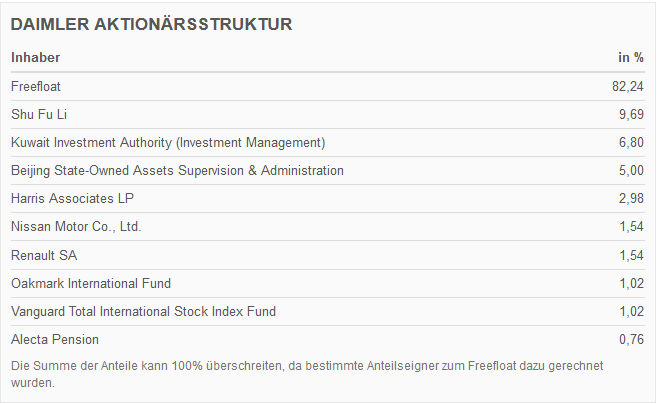The height and width of the screenshot is (404, 658).
Task: Select Vanguard Total International Stock Index Fund
Action: [143, 311]
